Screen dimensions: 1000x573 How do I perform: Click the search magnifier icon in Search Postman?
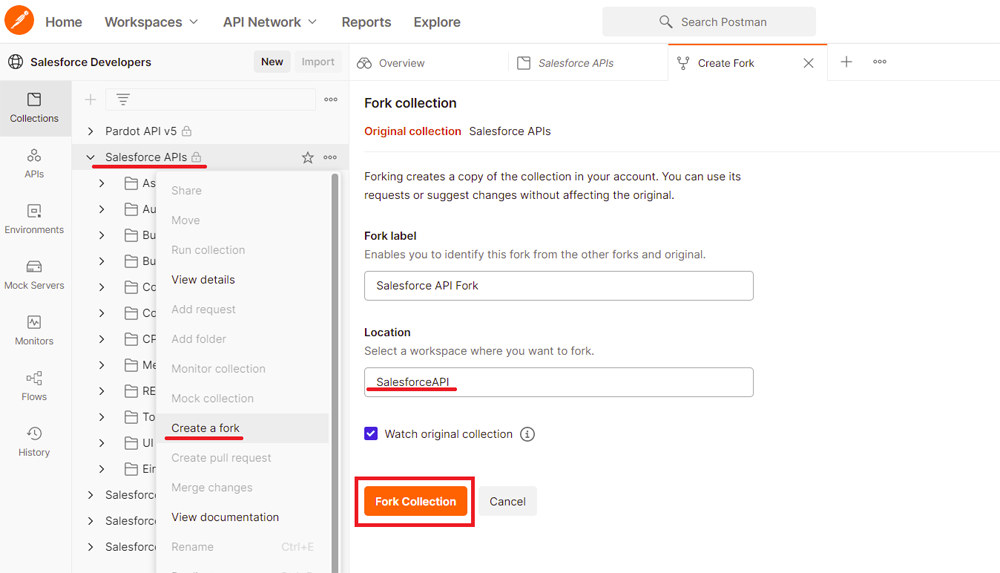665,22
